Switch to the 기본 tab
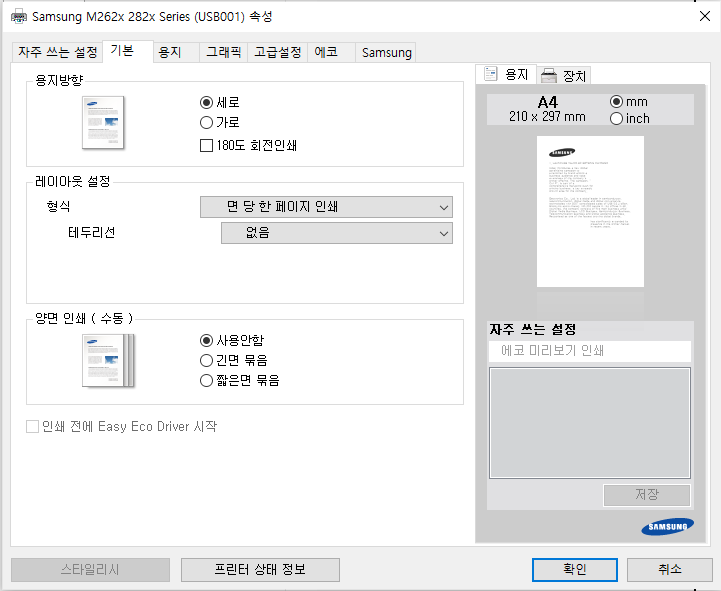721x591 pixels. (x=127, y=51)
